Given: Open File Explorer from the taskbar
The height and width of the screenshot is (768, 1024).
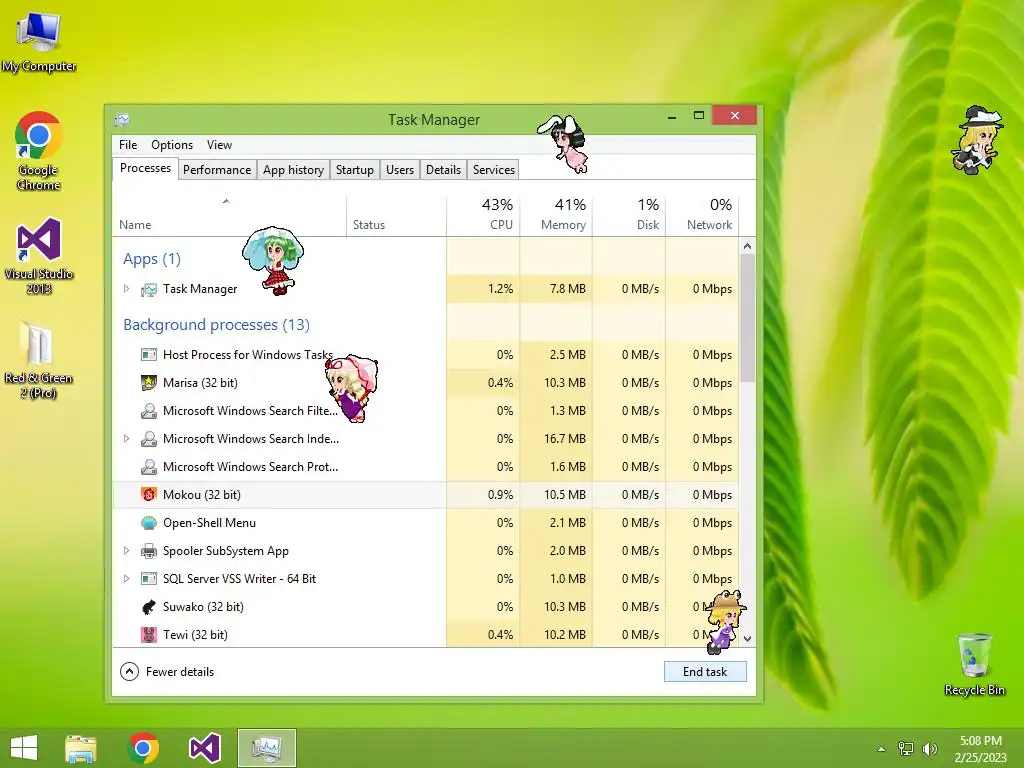Looking at the screenshot, I should tap(81, 748).
